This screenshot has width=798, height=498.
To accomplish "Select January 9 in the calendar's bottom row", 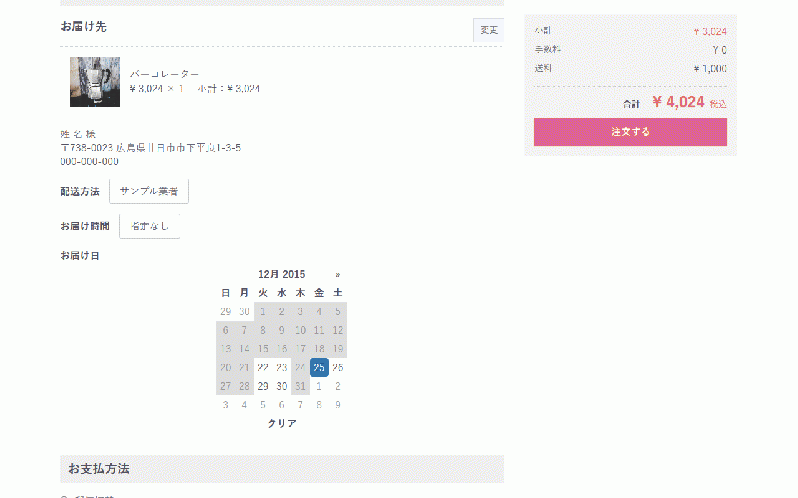I will pyautogui.click(x=338, y=405).
